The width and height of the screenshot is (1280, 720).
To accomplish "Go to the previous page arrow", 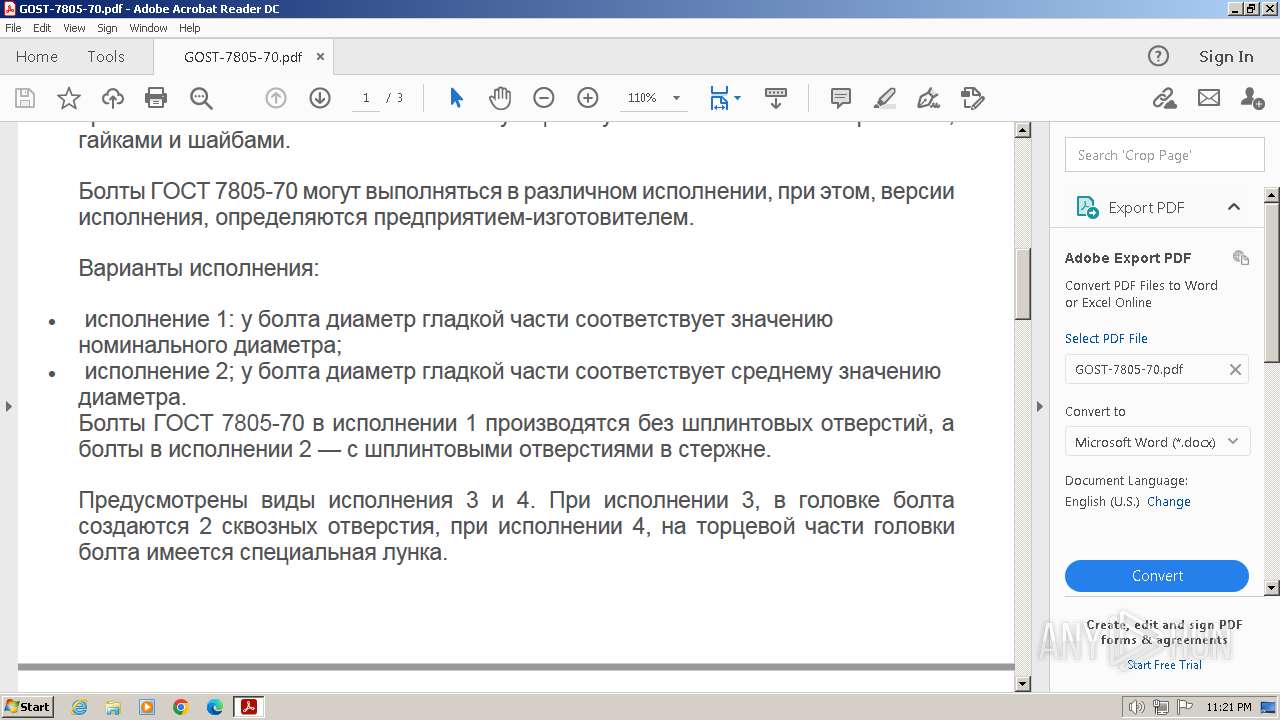I will [x=276, y=98].
